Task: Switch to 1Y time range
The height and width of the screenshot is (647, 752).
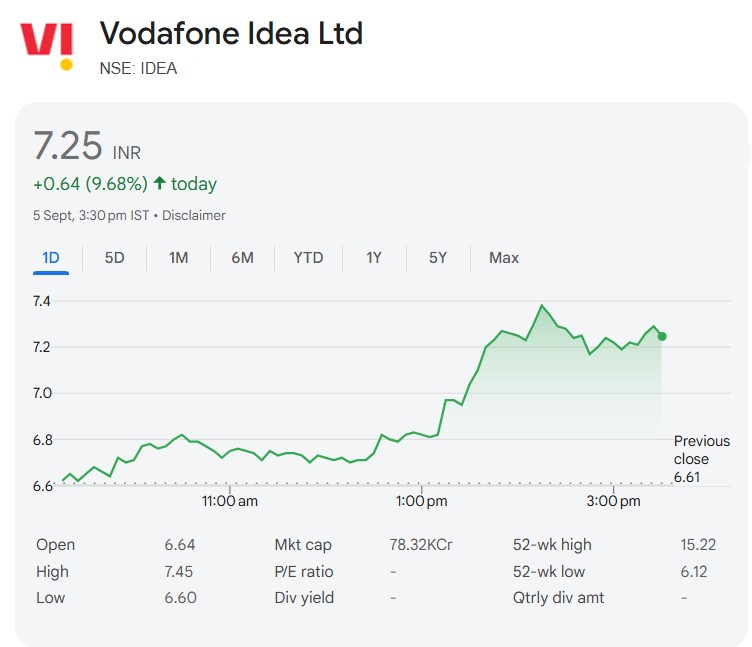Action: pyautogui.click(x=374, y=258)
